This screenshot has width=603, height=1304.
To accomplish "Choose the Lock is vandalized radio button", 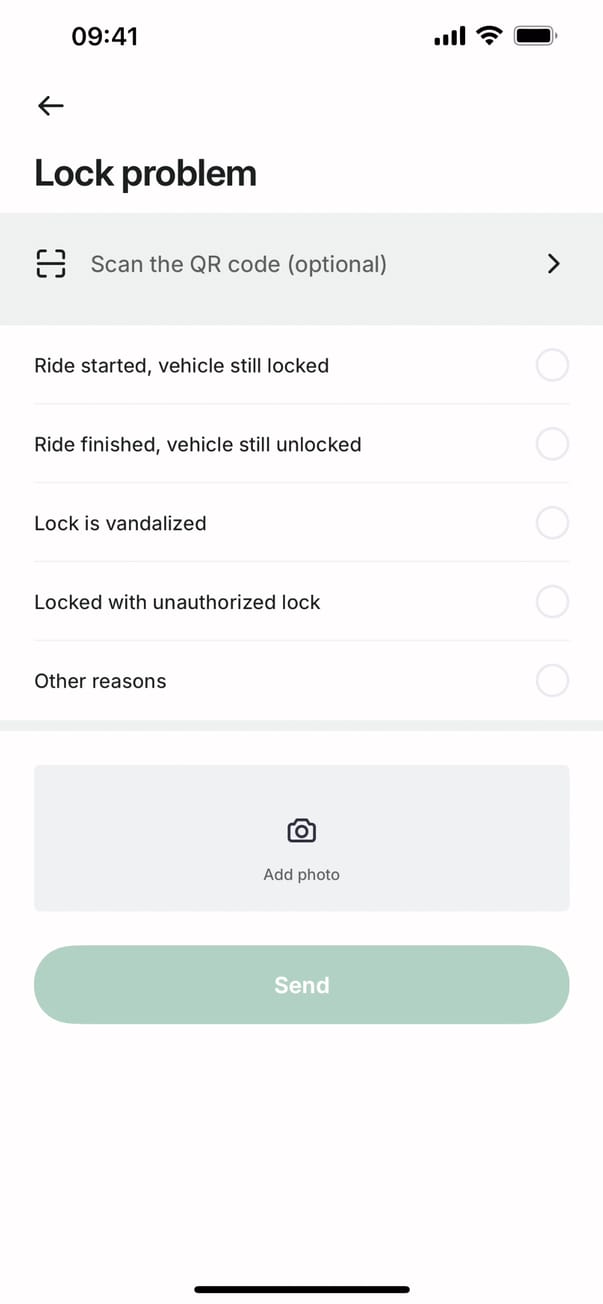I will (x=552, y=522).
